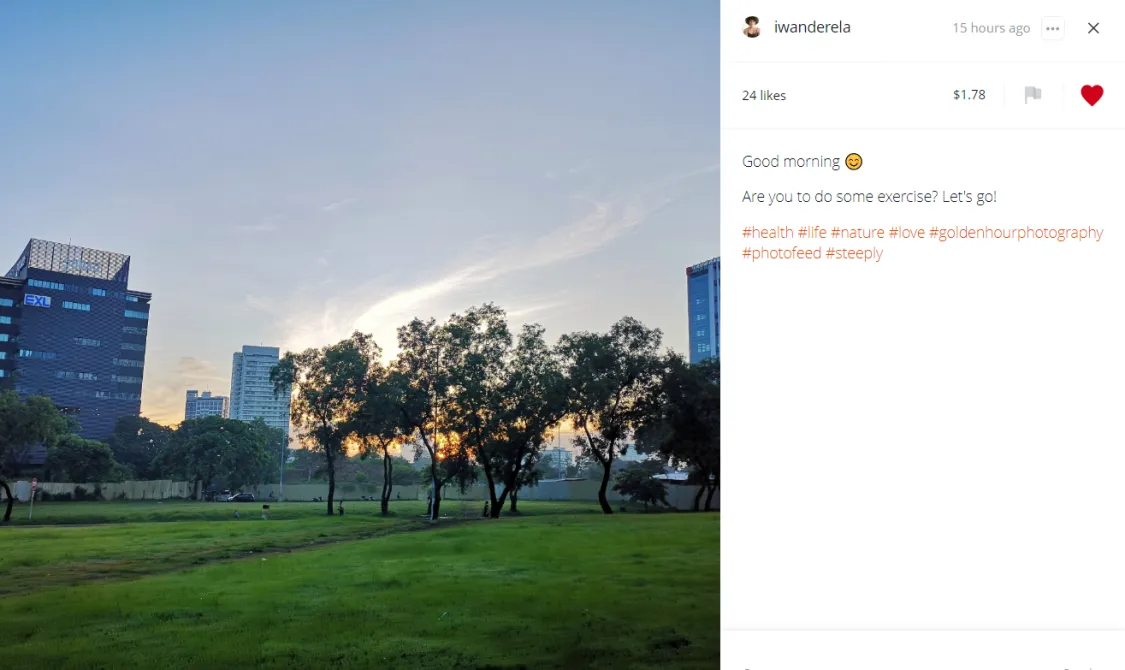Viewport: 1125px width, 670px height.
Task: Open the #goldenhourphotography hashtag
Action: coord(1016,232)
